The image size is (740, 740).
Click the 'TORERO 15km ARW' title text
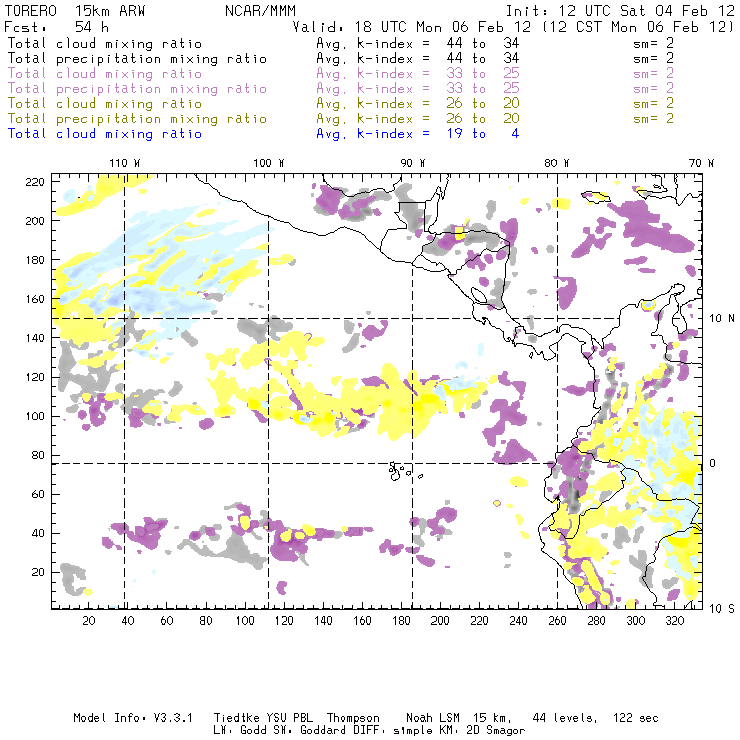(x=75, y=11)
